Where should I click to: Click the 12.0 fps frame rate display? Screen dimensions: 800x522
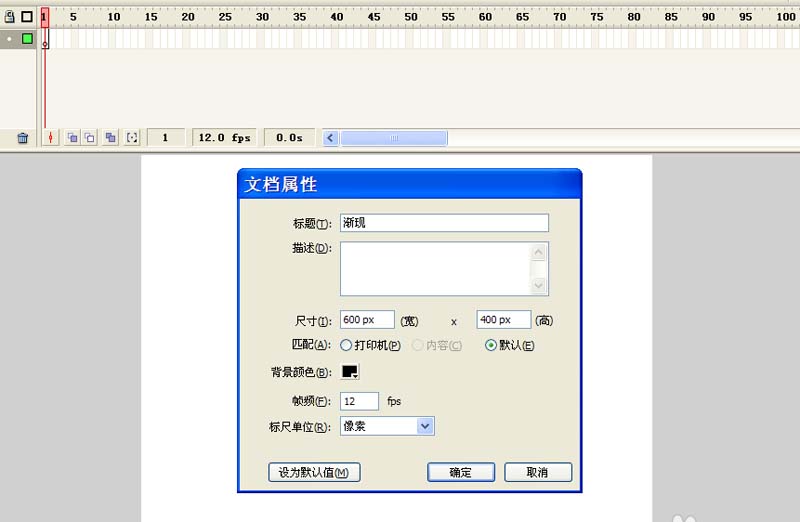[224, 138]
